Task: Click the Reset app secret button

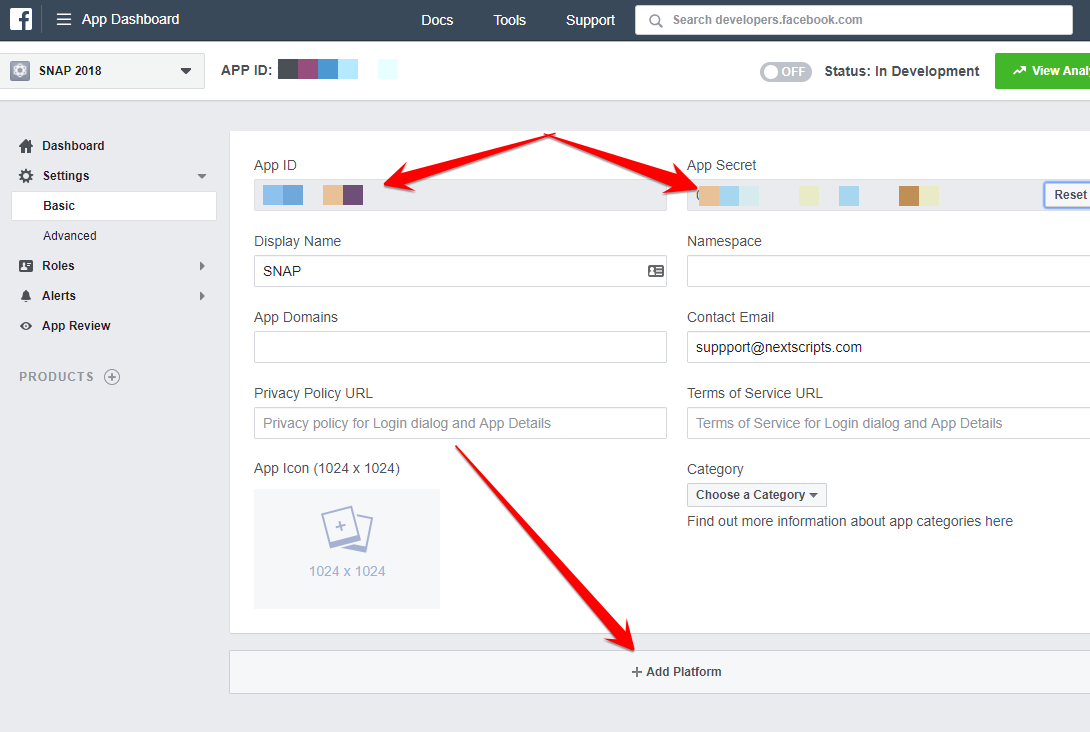Action: [1068, 195]
